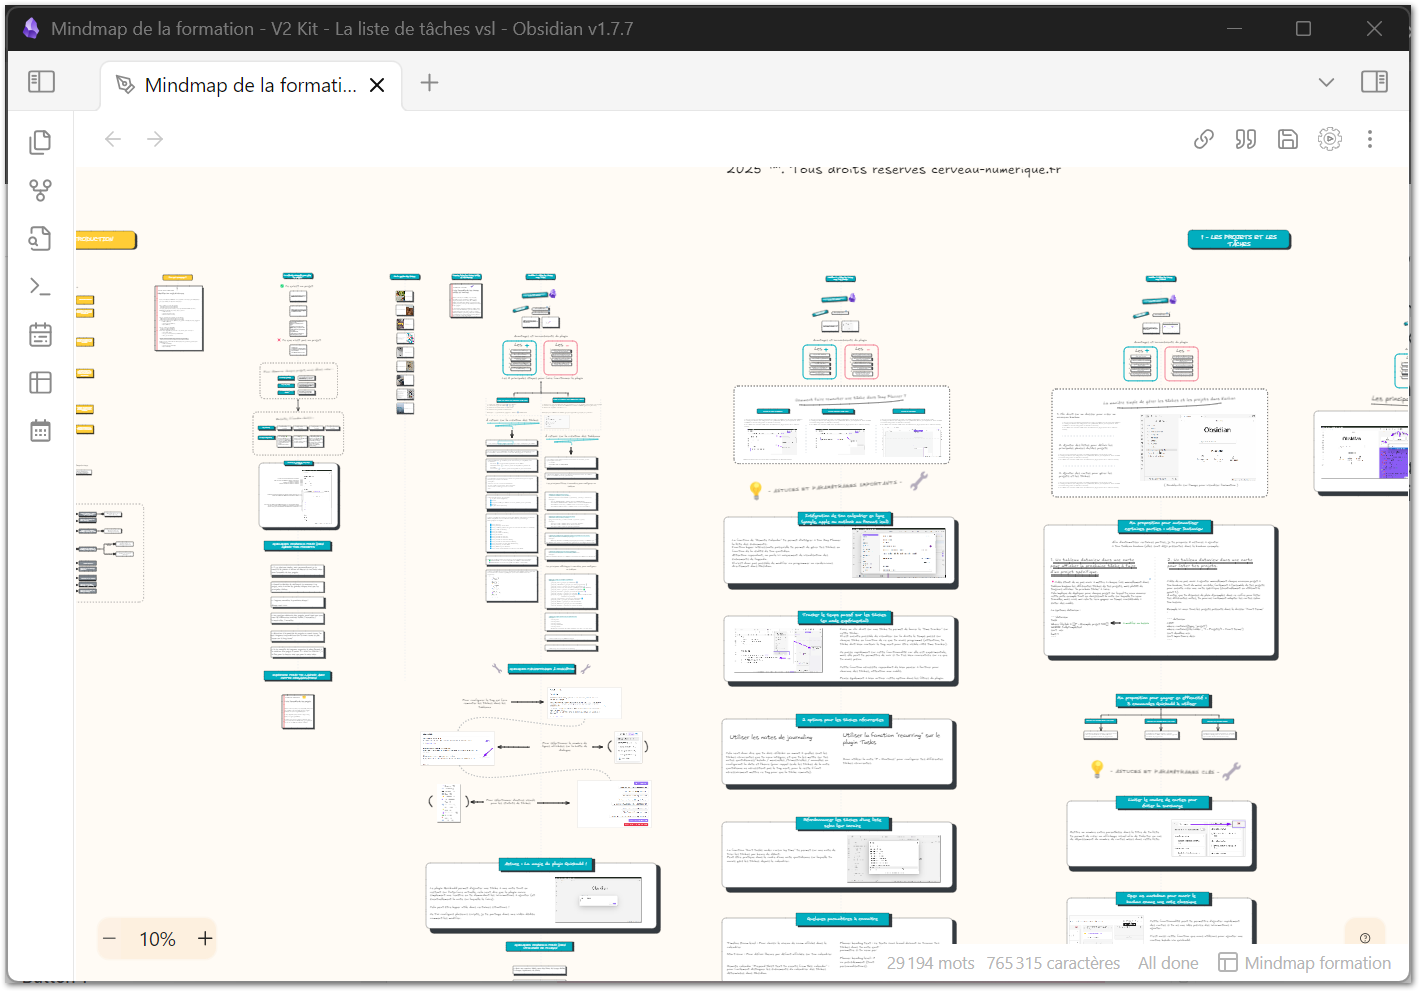Click the help question mark button
This screenshot has height=992, width=1420.
[x=1365, y=938]
